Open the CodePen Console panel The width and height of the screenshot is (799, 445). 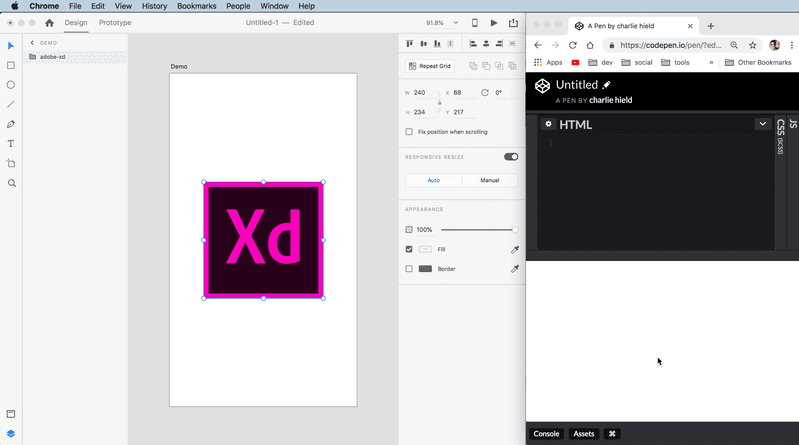[546, 434]
